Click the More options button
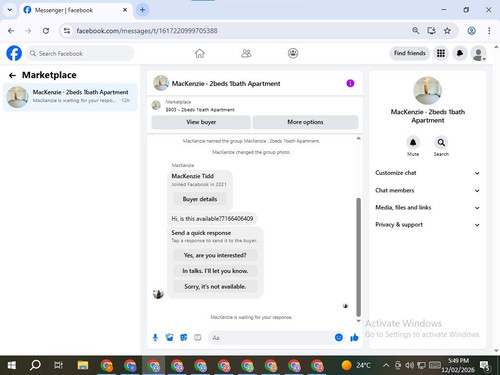500x375 pixels. coord(305,122)
